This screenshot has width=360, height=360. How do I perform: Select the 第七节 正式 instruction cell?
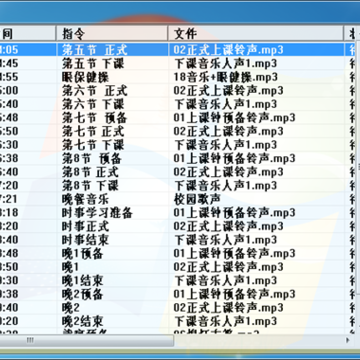93,131
